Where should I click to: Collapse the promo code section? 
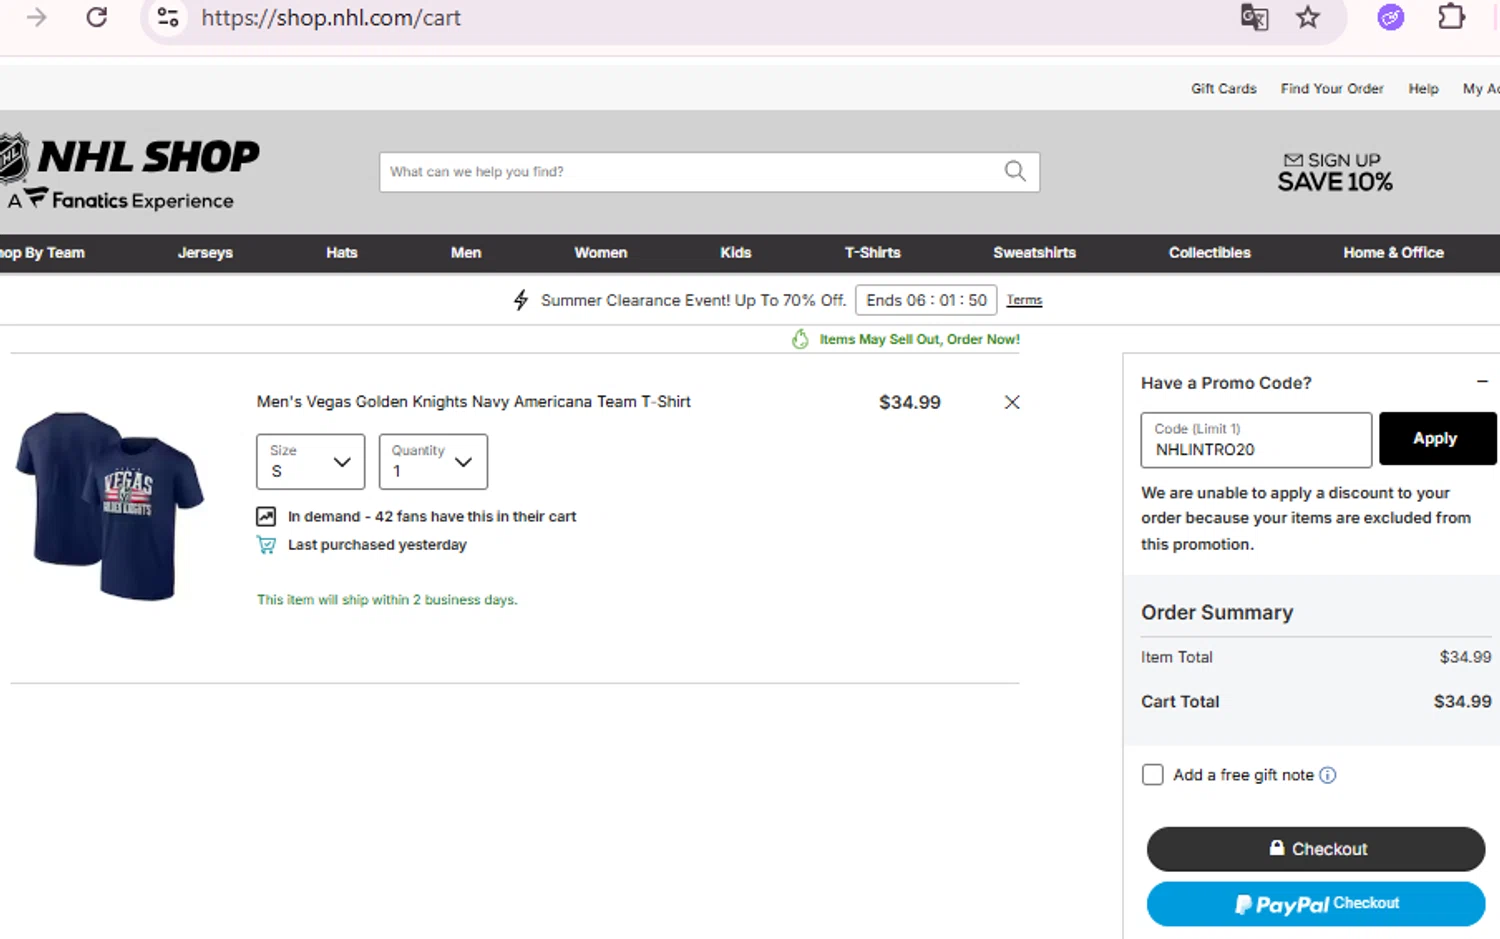[x=1482, y=382]
